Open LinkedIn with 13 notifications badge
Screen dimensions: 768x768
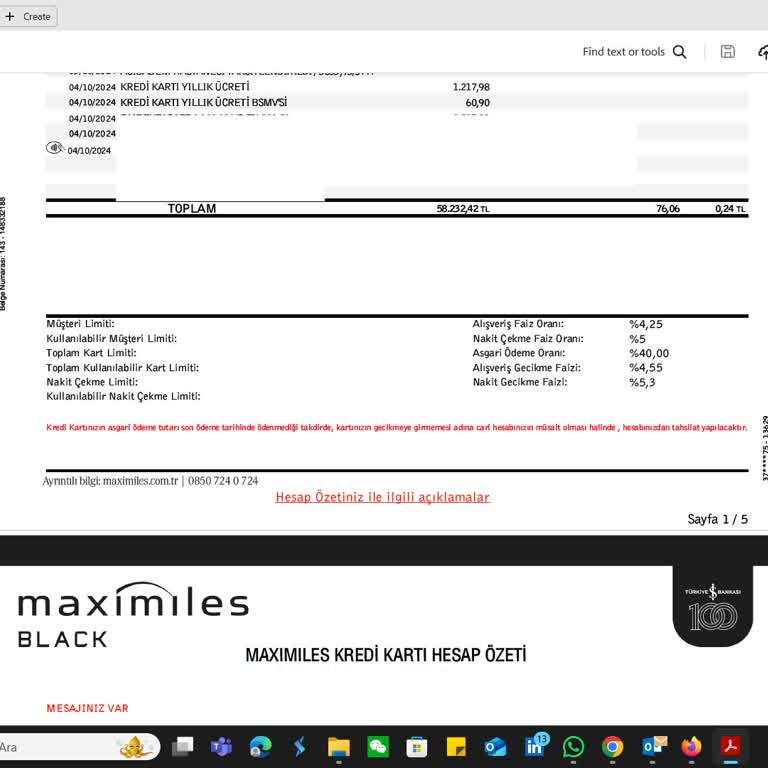[x=536, y=745]
